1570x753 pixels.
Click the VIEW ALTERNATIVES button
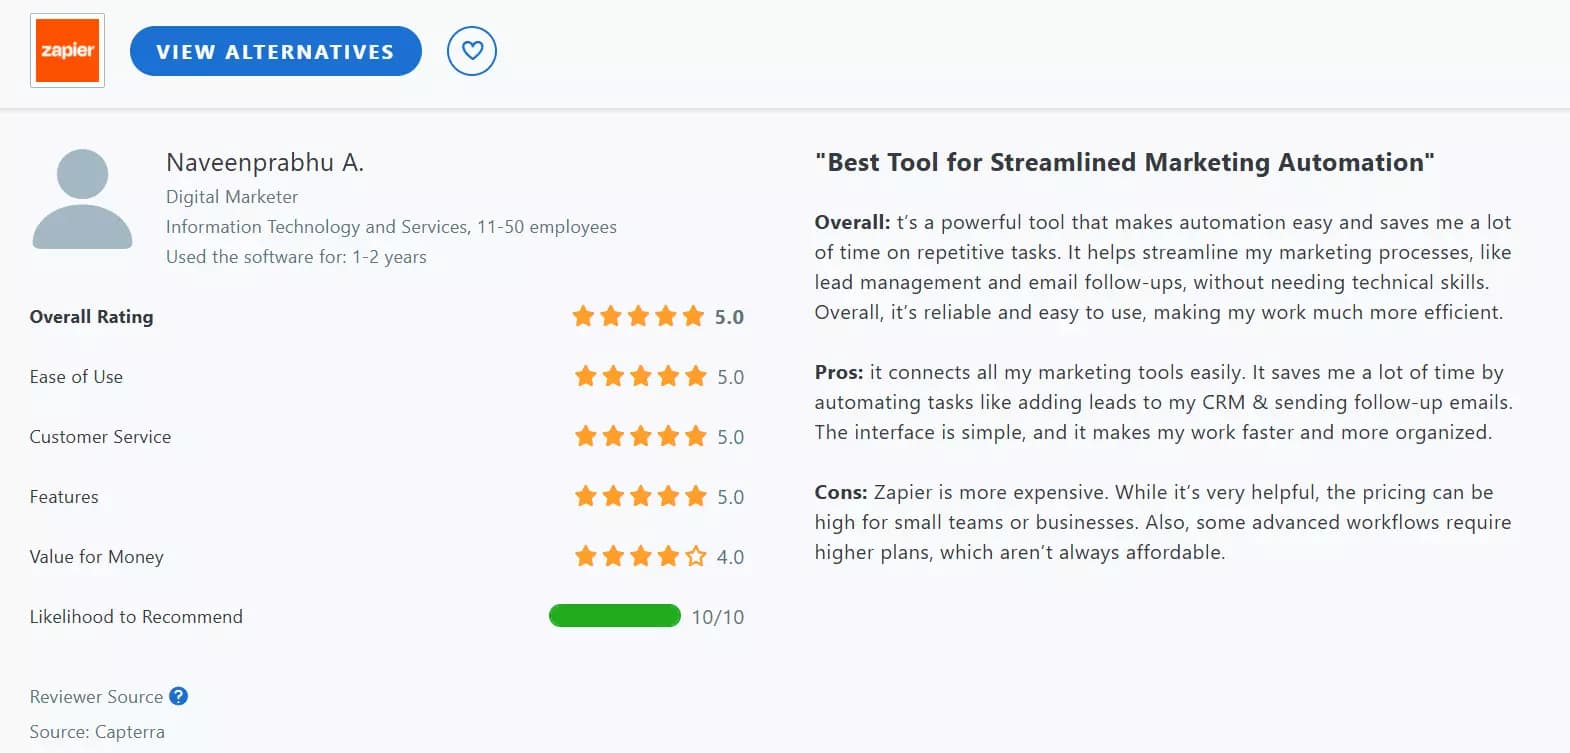[275, 51]
